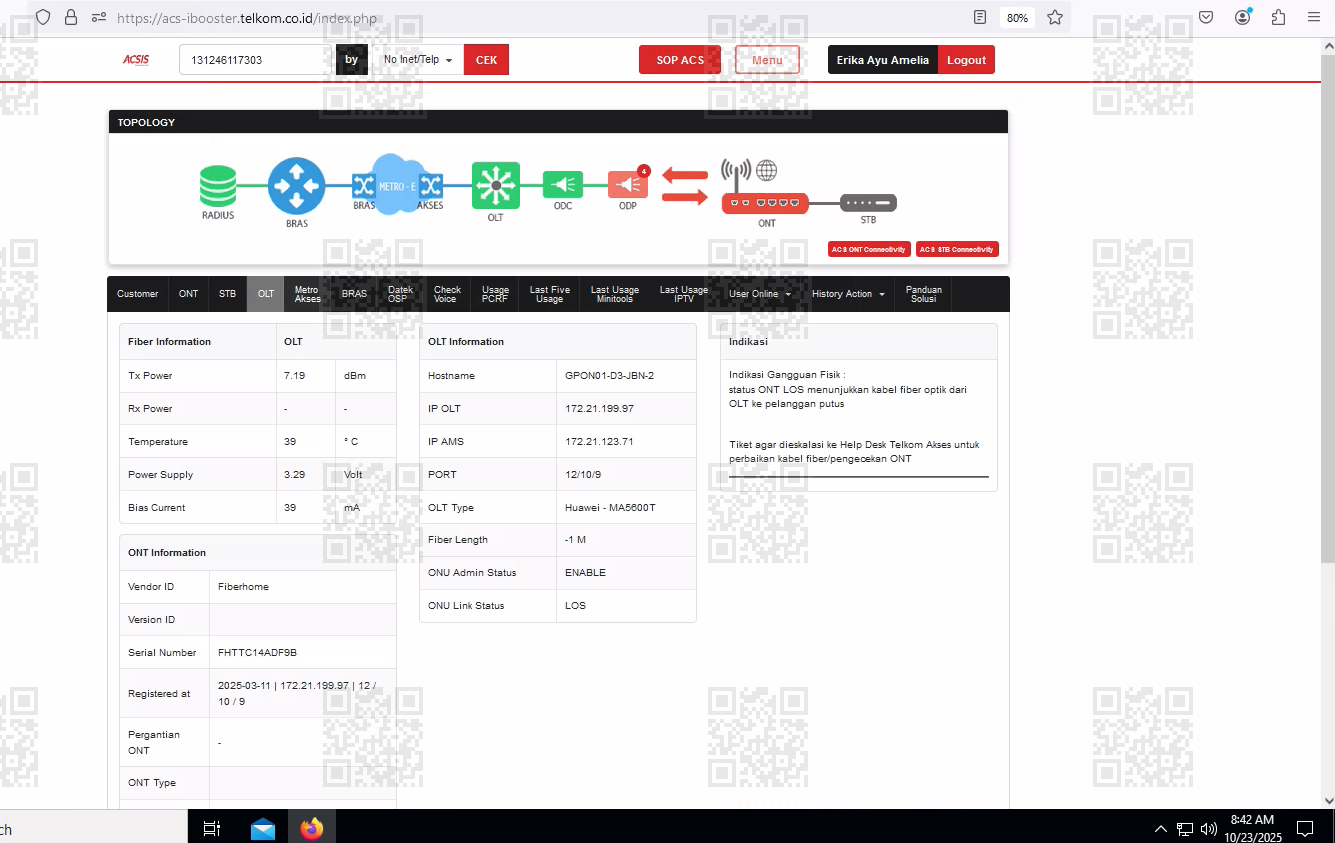Open the Last Five Usage tab

point(550,294)
